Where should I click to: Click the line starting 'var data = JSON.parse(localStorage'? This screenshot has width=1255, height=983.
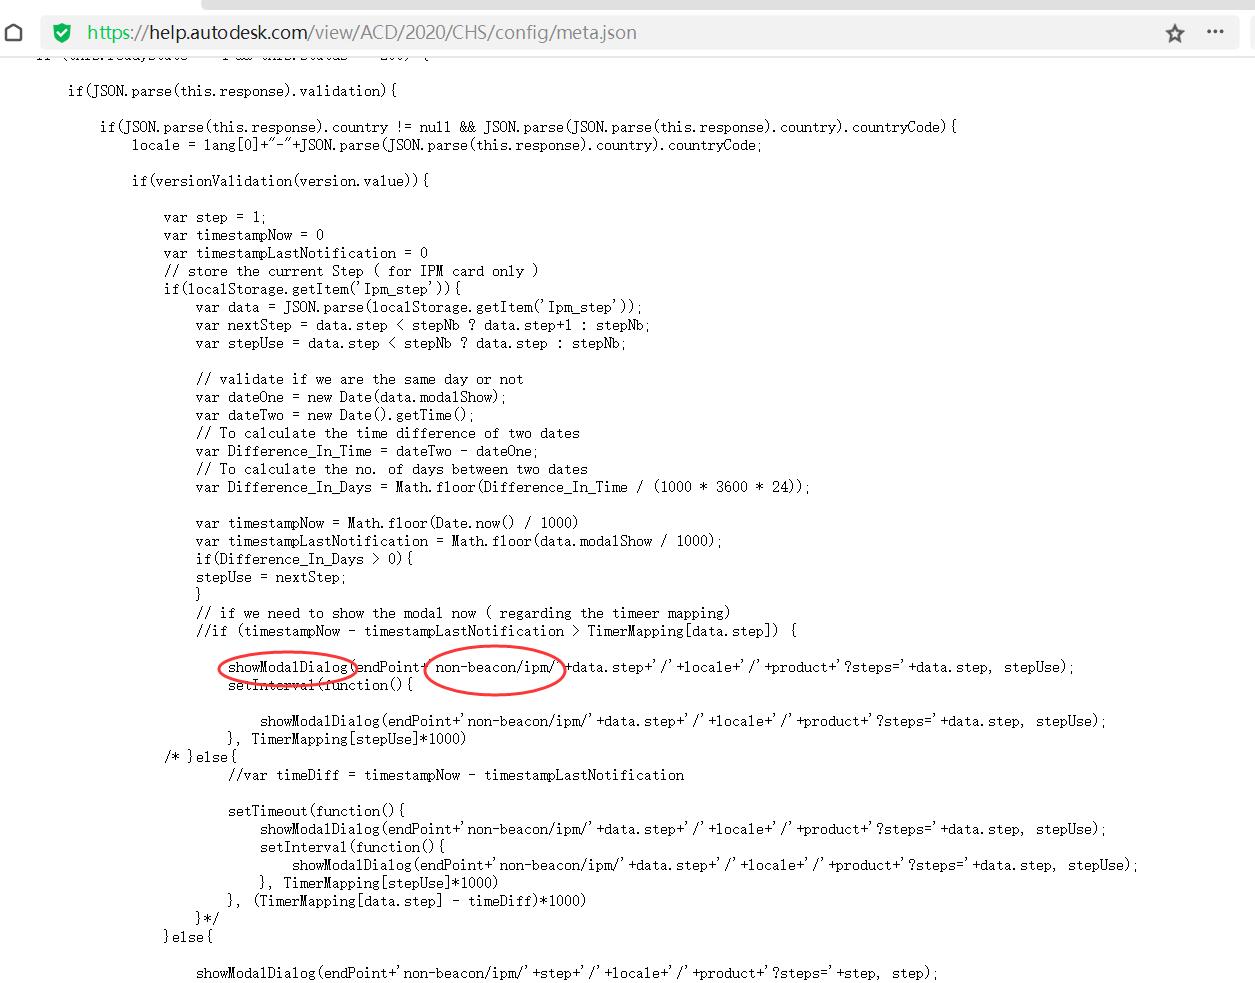click(419, 307)
